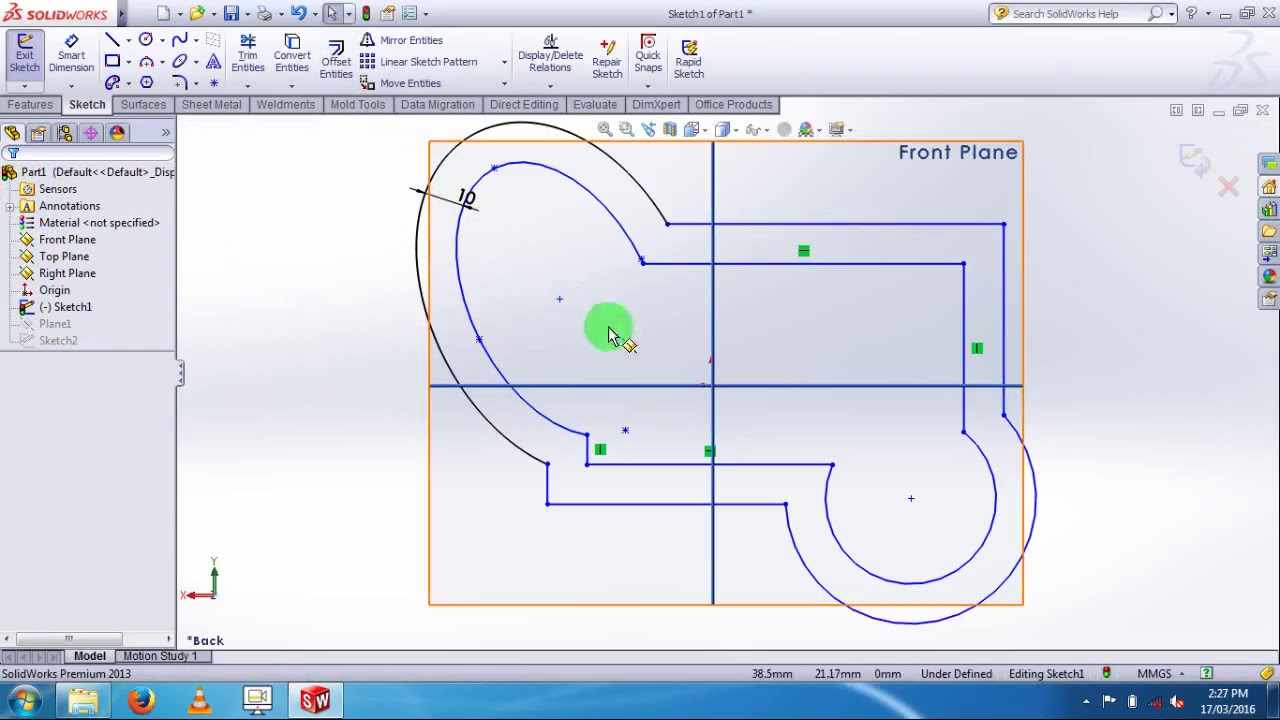Select the Circle sketch tool
1280x720 pixels.
pyautogui.click(x=146, y=40)
